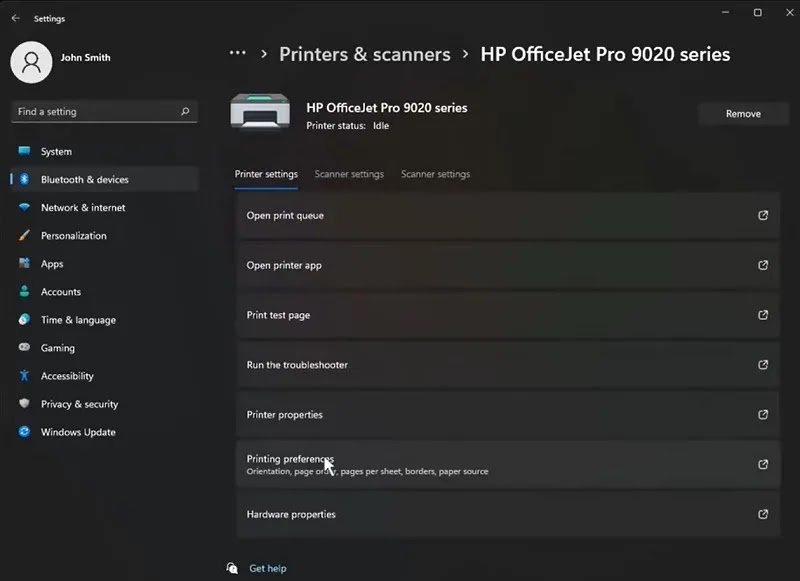Screen dimensions: 800x581
Task: Click the back arrow in Settings header
Action: click(x=15, y=18)
